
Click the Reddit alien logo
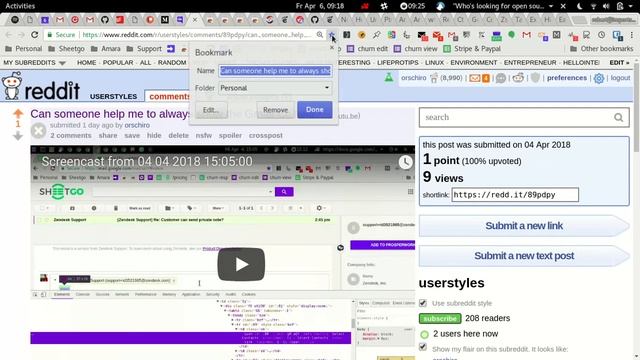(x=11, y=86)
